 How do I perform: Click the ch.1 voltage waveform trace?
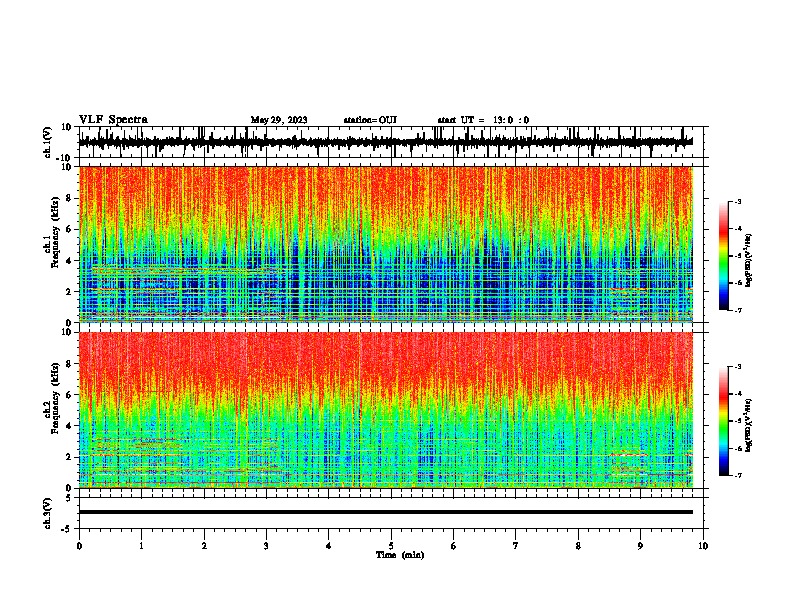pyautogui.click(x=386, y=142)
